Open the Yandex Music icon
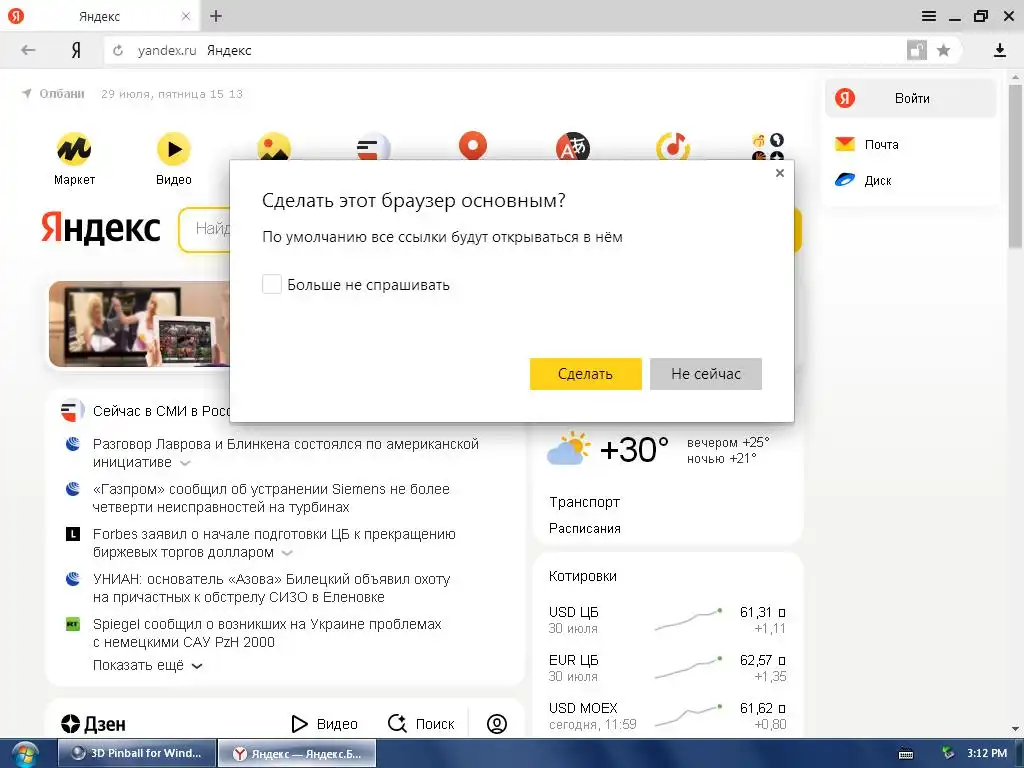This screenshot has width=1024, height=768. pos(673,146)
